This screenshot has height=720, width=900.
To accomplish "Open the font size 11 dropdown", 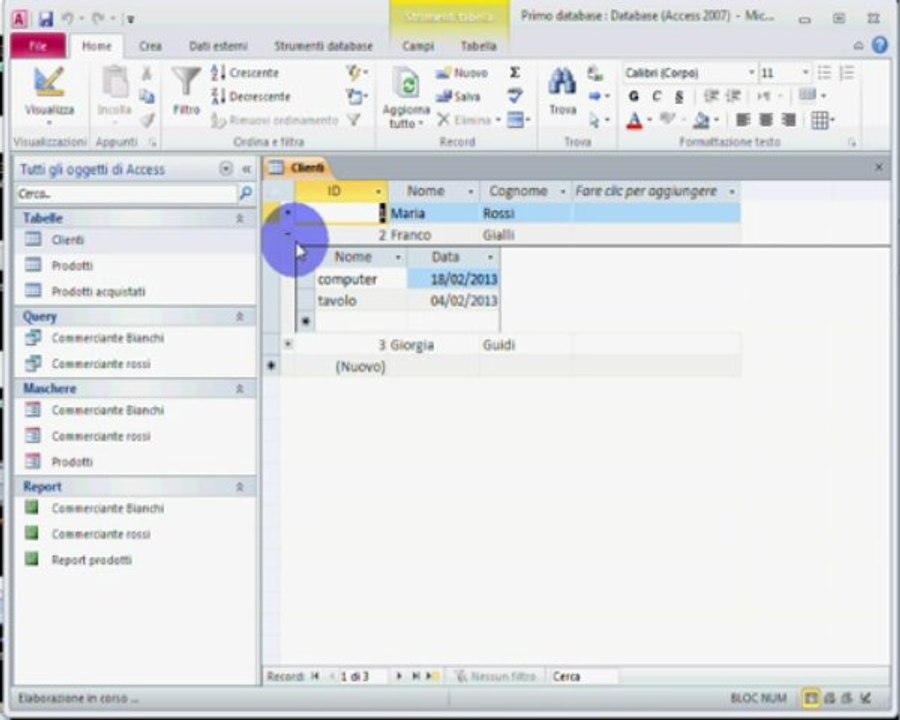I will pyautogui.click(x=805, y=73).
